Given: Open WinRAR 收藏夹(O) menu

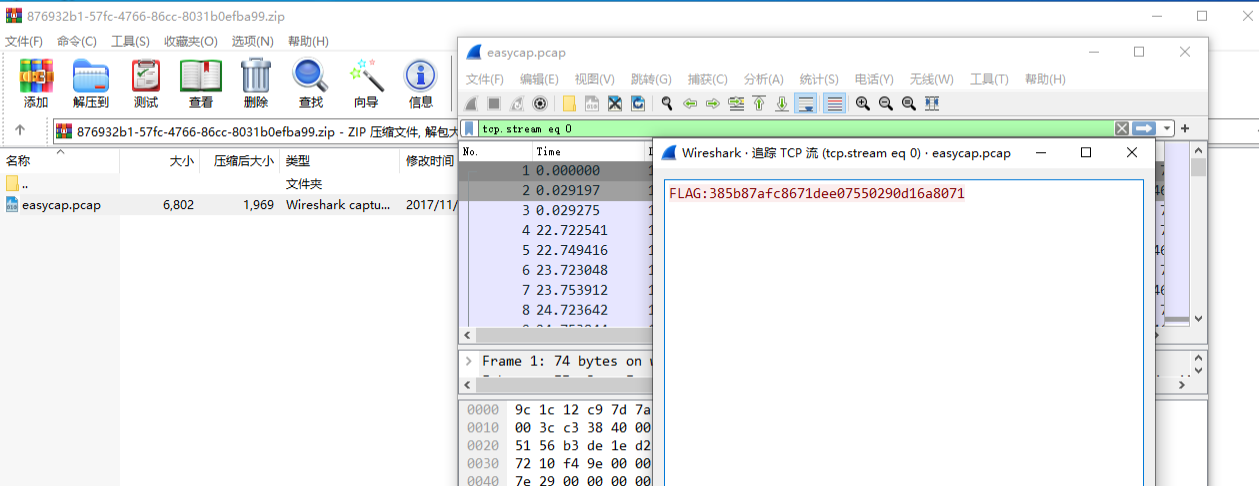Looking at the screenshot, I should (x=191, y=41).
